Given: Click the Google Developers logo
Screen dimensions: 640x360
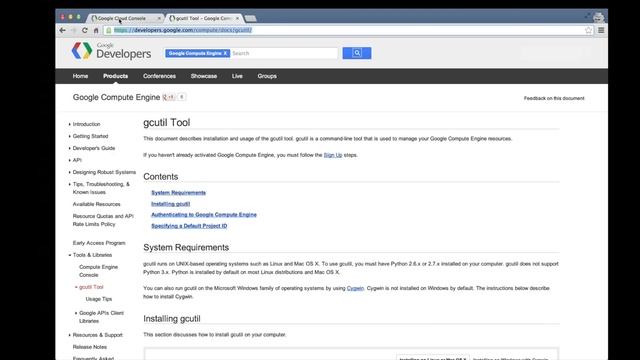Looking at the screenshot, I should tap(111, 51).
